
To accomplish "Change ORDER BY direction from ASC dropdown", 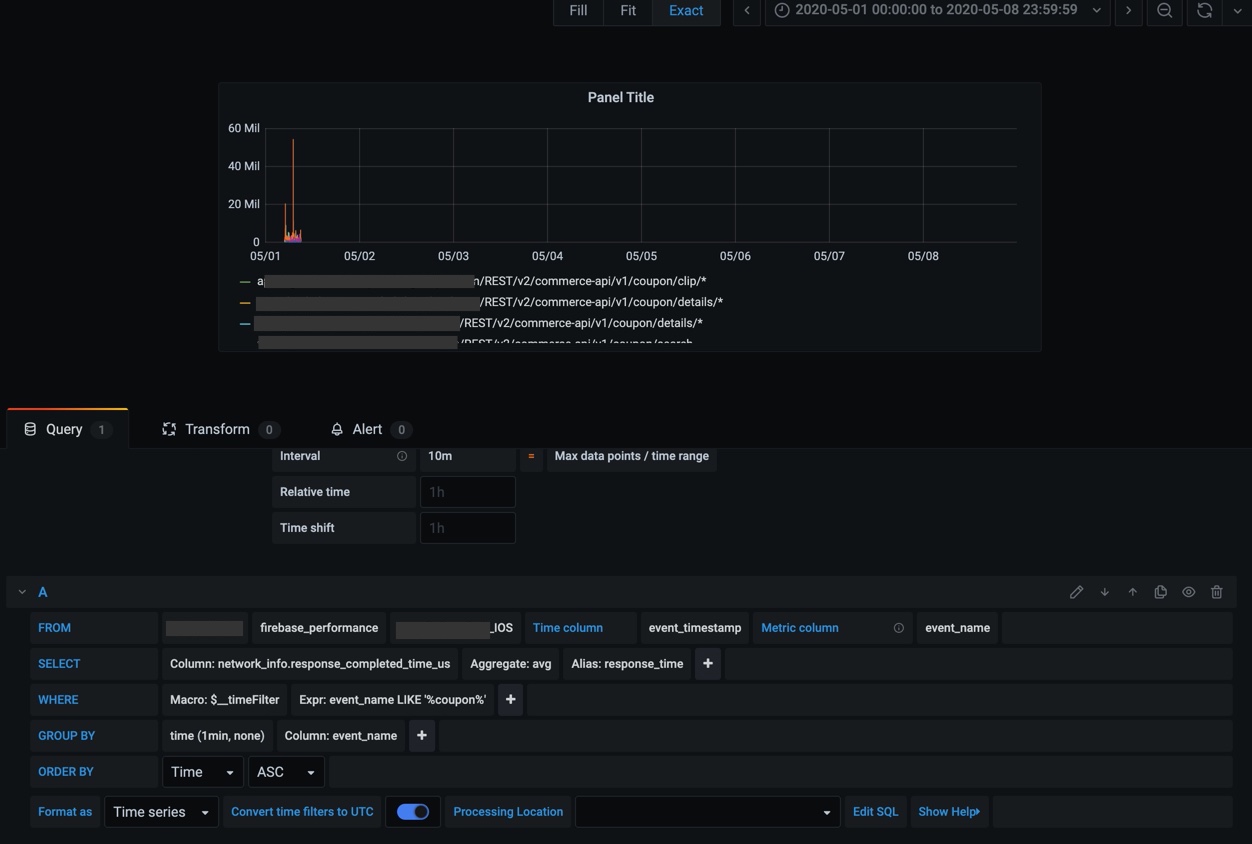I will coord(285,771).
